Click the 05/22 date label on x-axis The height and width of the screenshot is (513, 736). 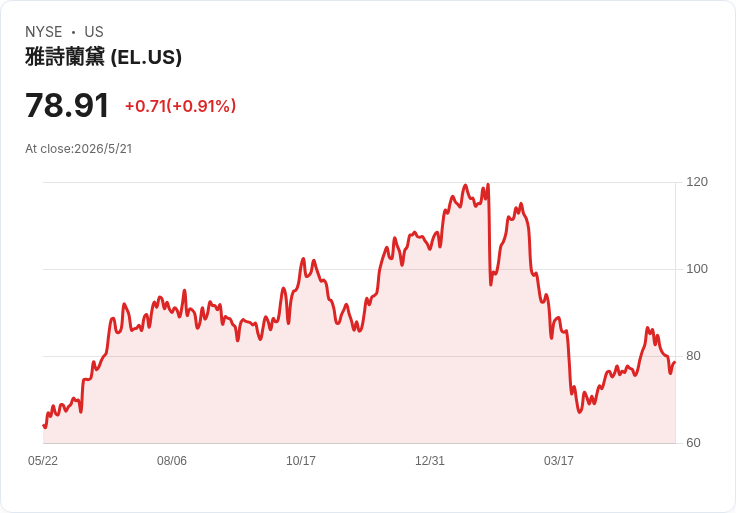pyautogui.click(x=43, y=460)
